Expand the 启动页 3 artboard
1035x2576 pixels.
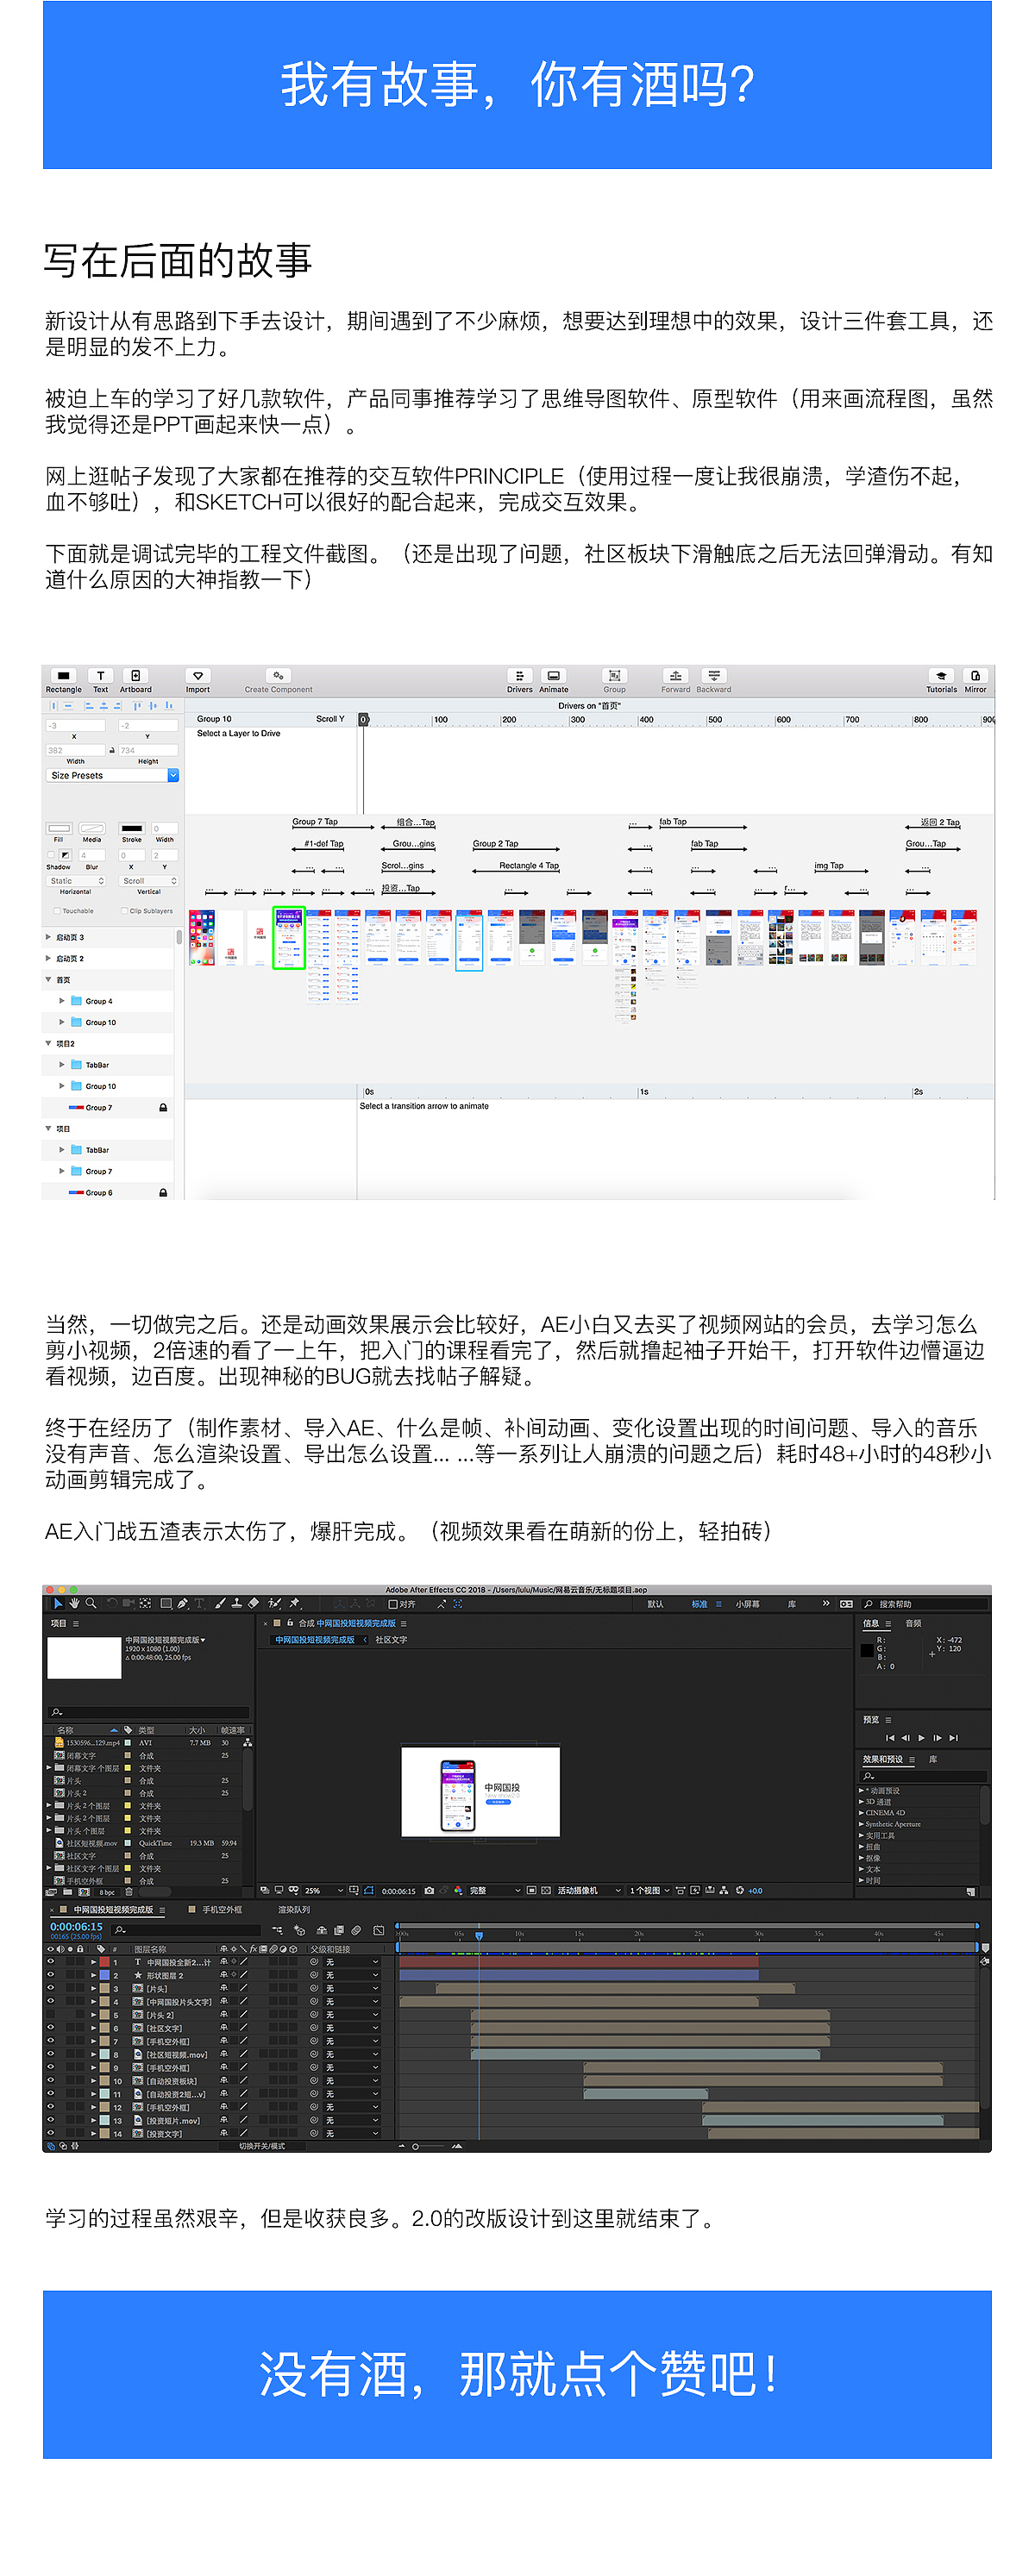tap(48, 937)
